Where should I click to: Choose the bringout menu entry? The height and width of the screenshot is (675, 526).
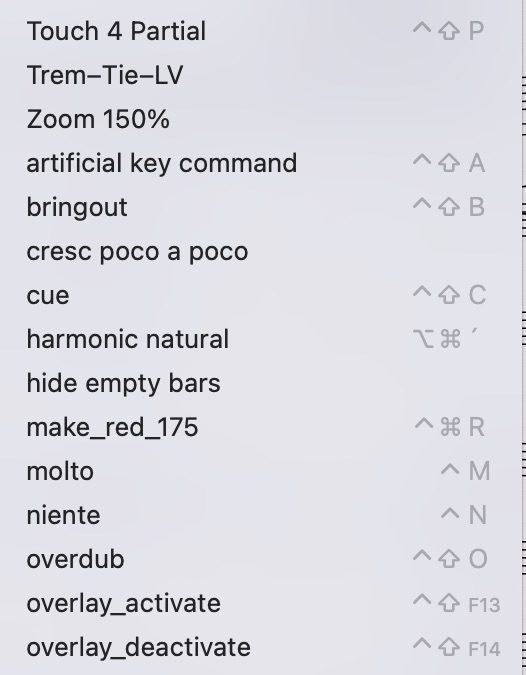click(x=260, y=207)
